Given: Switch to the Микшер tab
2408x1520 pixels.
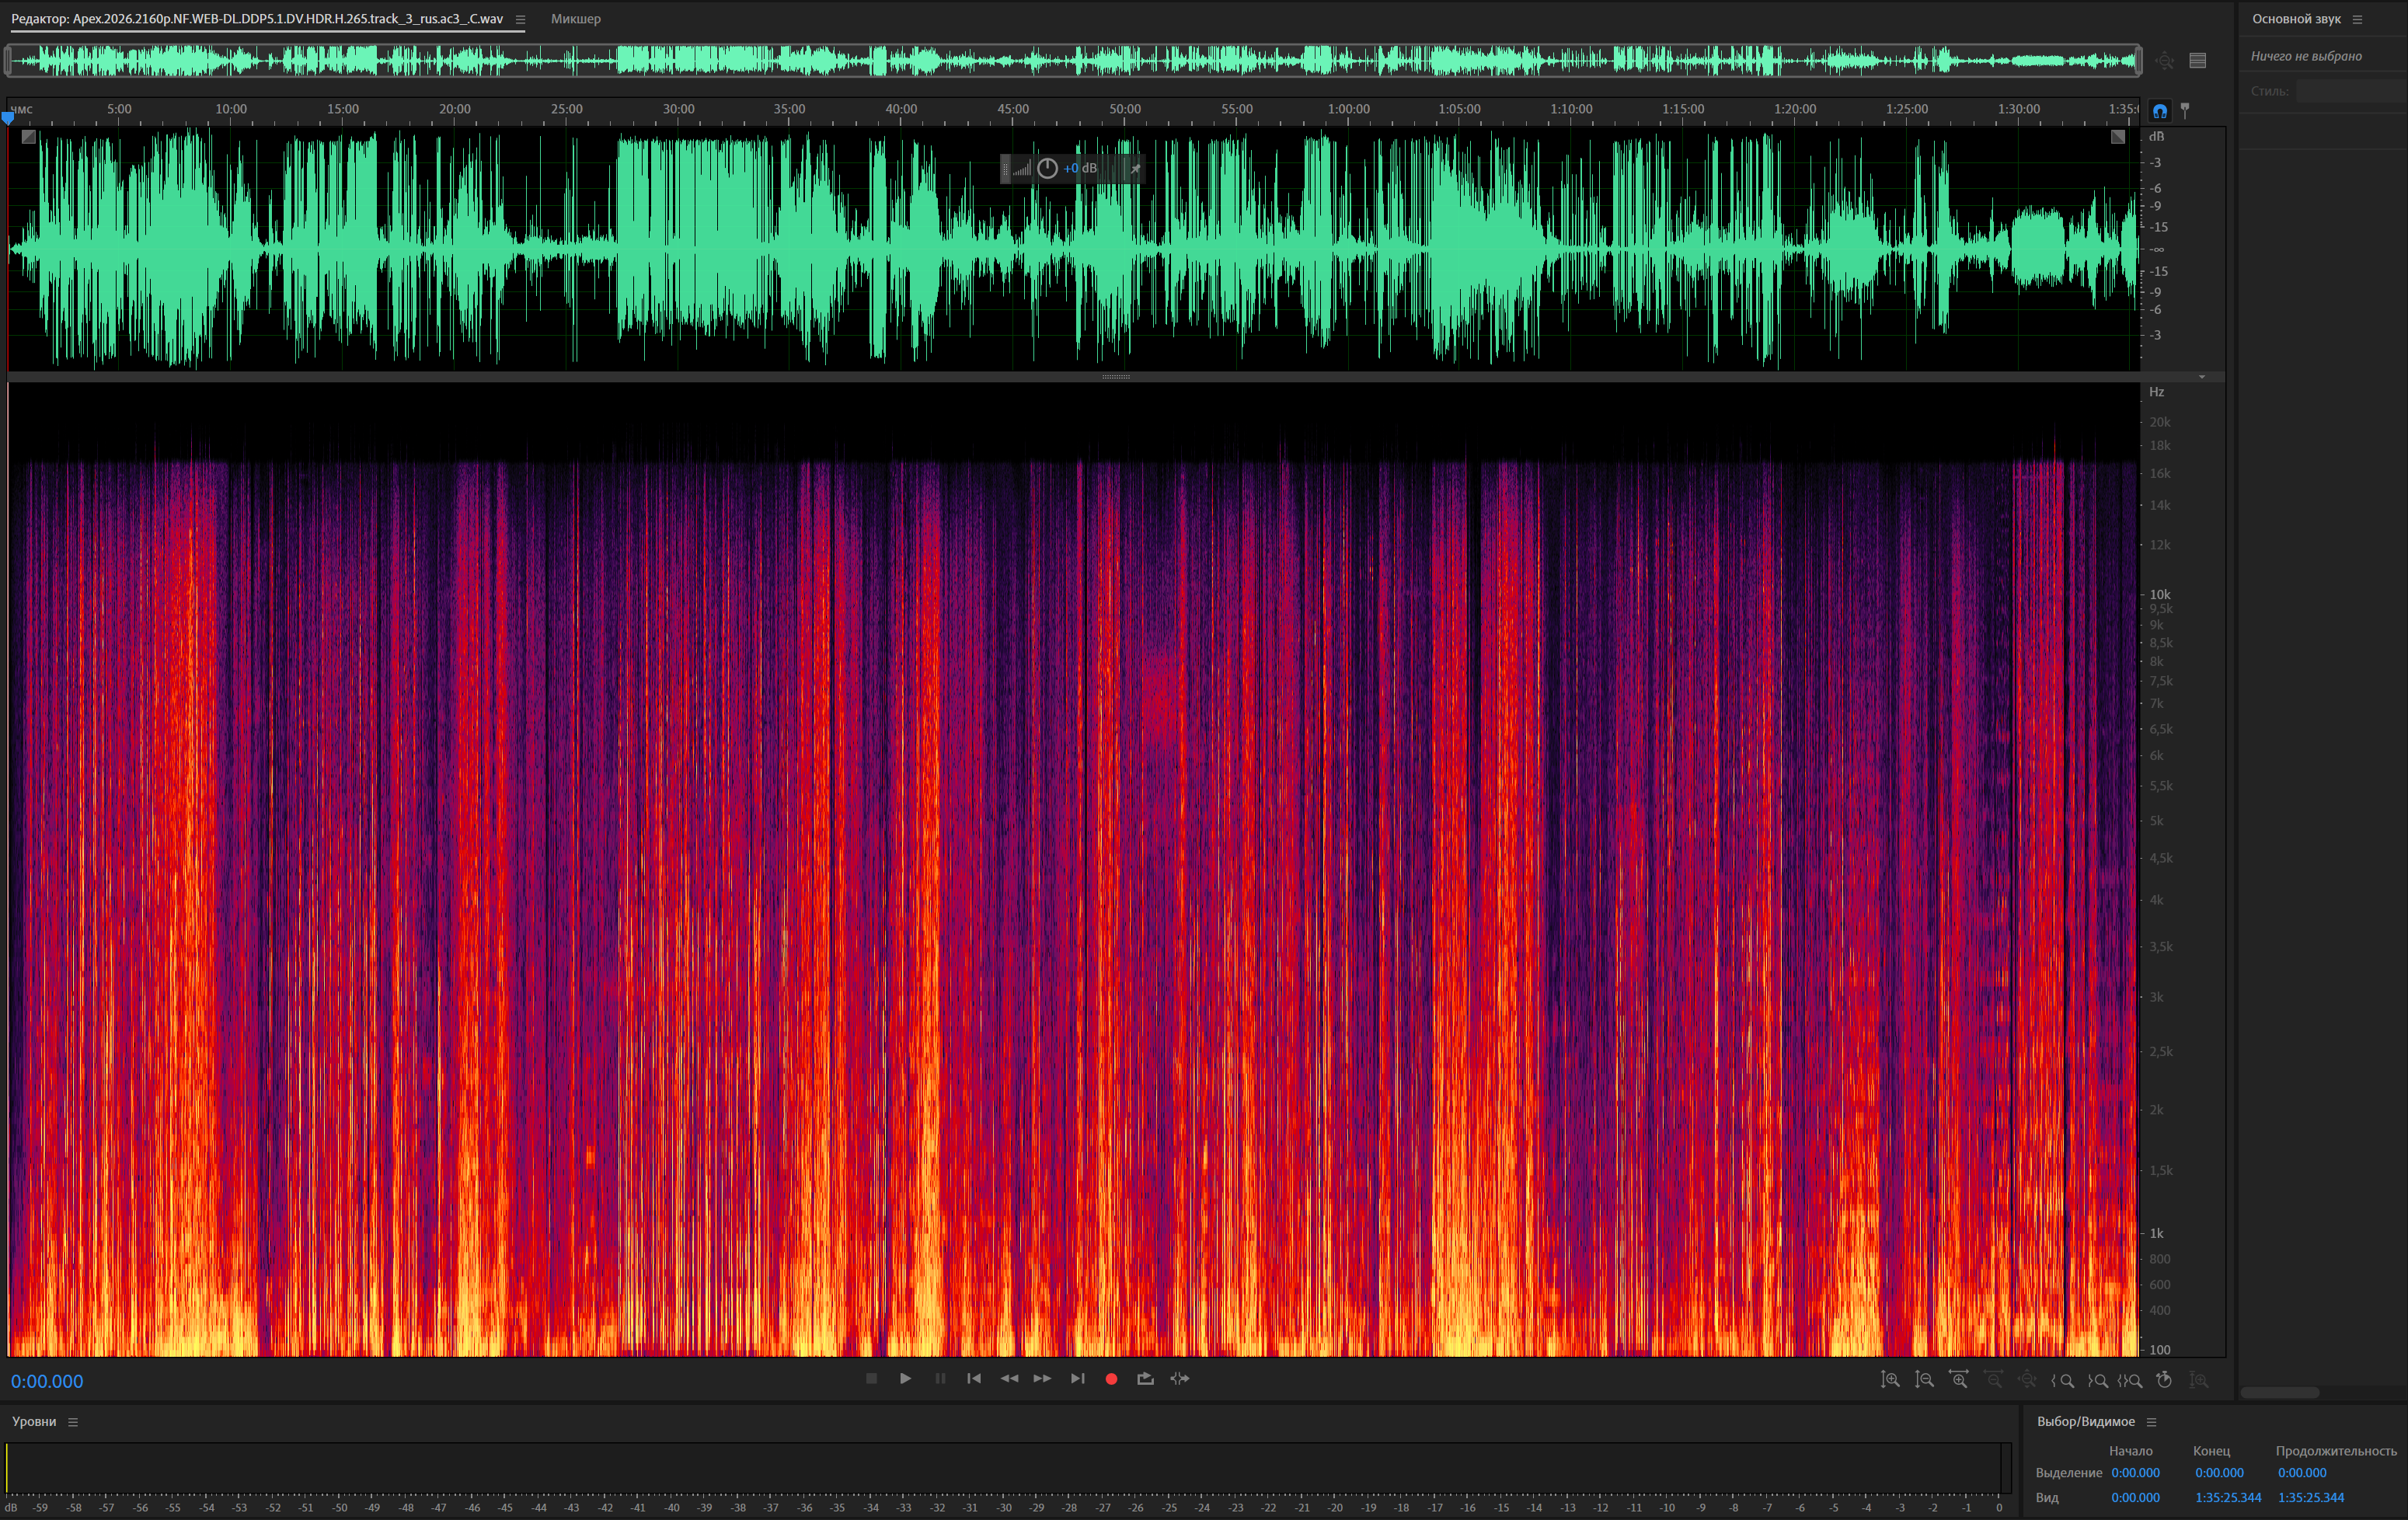Looking at the screenshot, I should pos(576,19).
